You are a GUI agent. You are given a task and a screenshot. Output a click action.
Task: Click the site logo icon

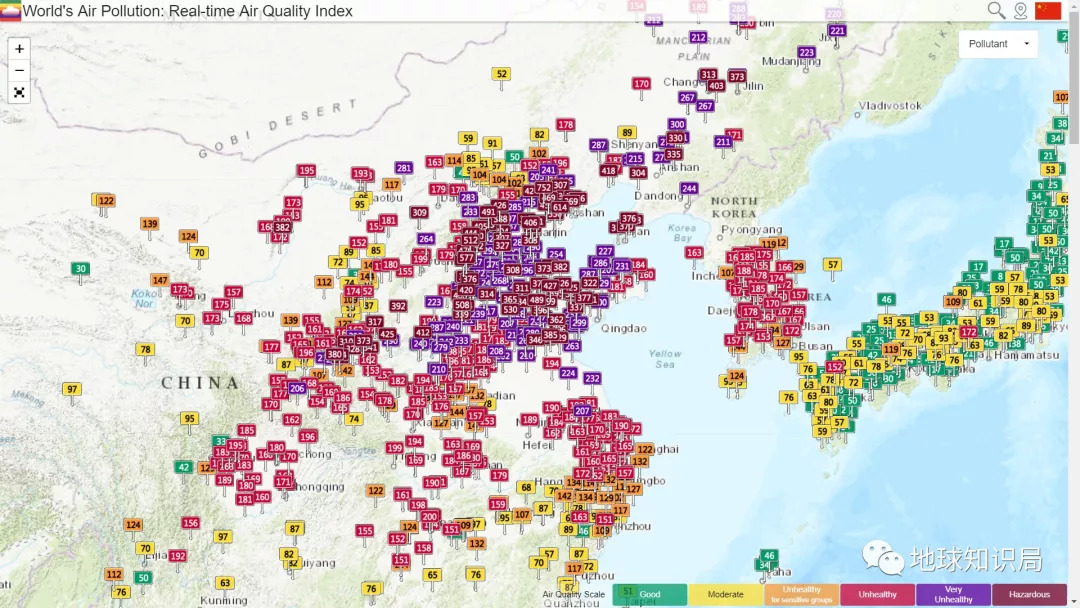point(10,11)
